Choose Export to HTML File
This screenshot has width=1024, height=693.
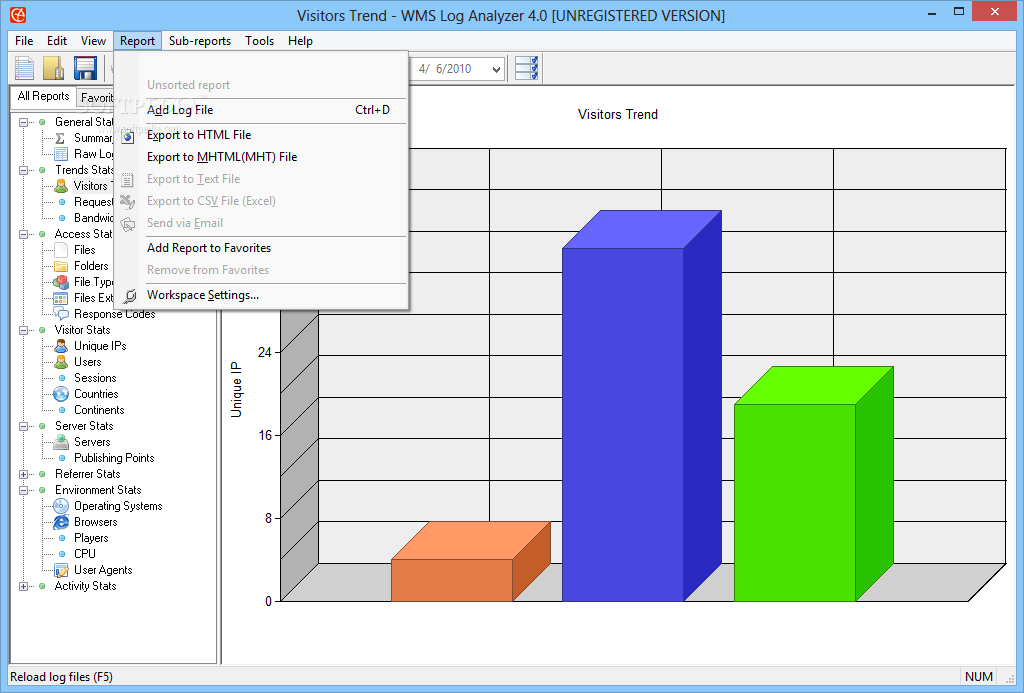(261, 135)
